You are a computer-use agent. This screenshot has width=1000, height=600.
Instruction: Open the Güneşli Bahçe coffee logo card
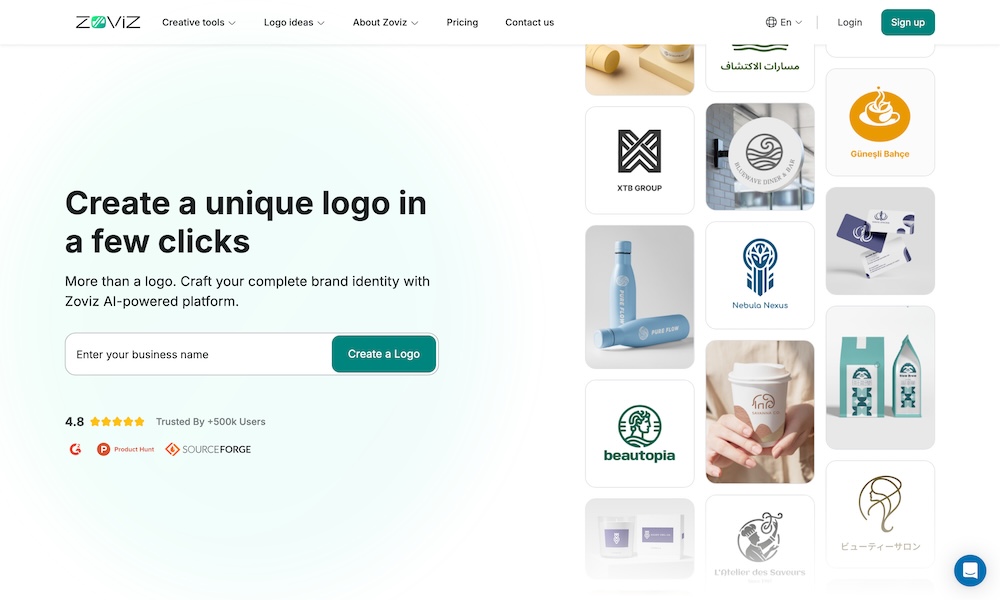(879, 122)
